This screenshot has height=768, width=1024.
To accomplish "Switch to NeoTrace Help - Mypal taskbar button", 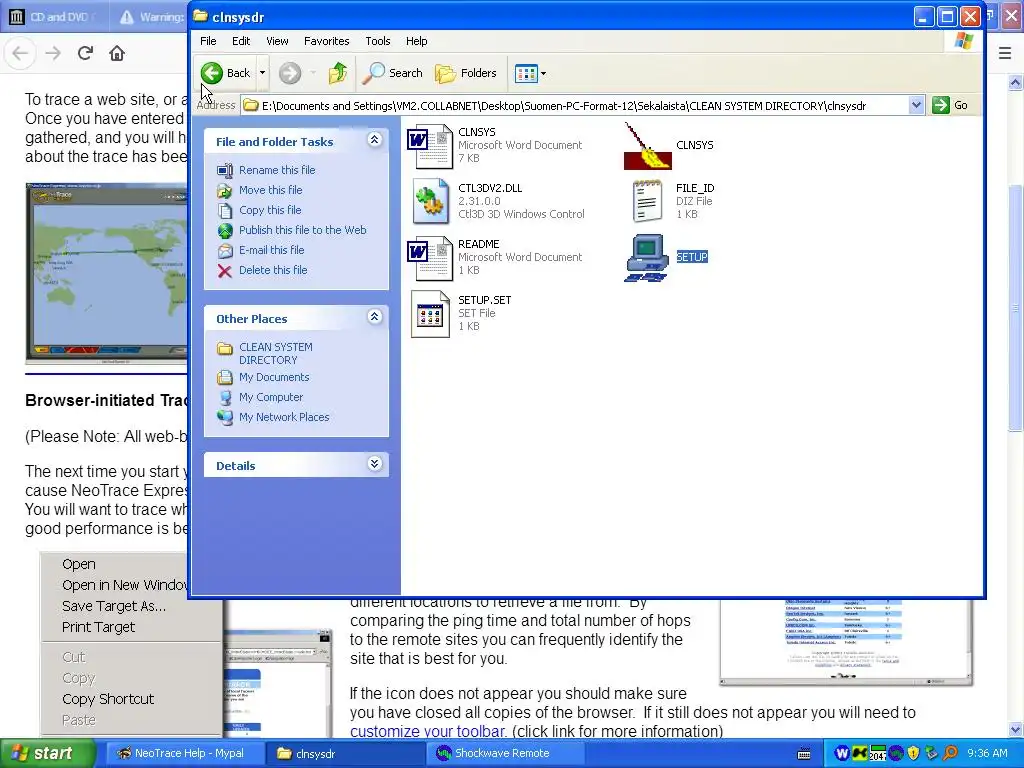I will pos(185,754).
